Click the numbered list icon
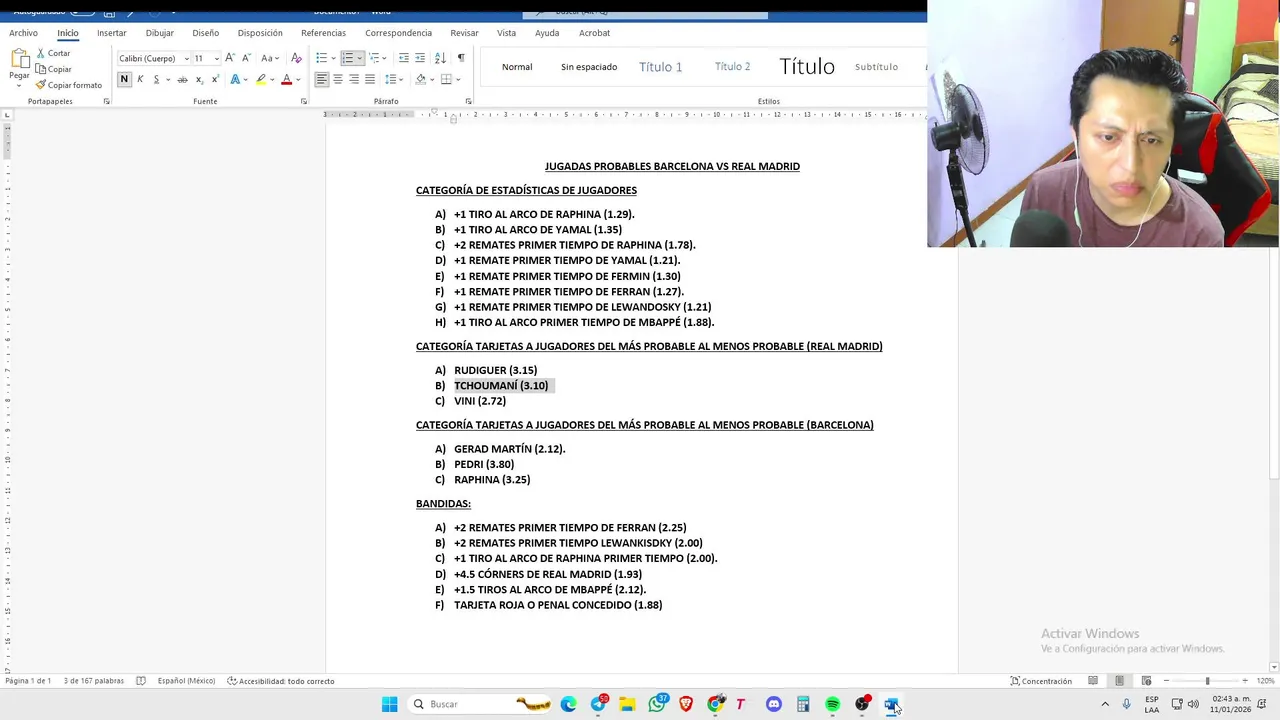1280x720 pixels. tap(347, 58)
